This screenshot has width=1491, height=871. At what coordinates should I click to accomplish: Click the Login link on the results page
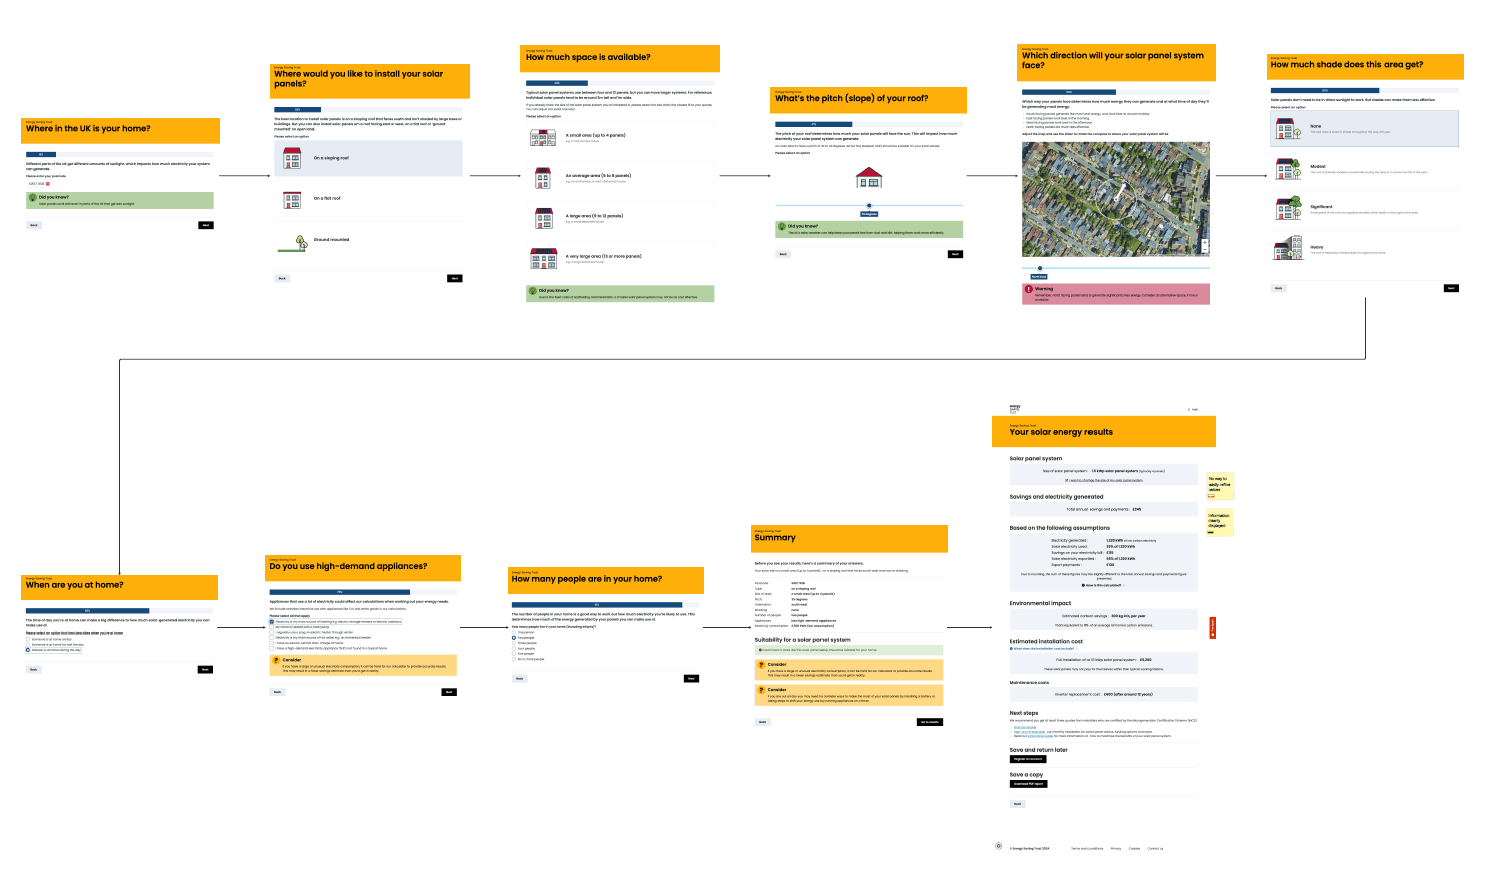point(1193,409)
